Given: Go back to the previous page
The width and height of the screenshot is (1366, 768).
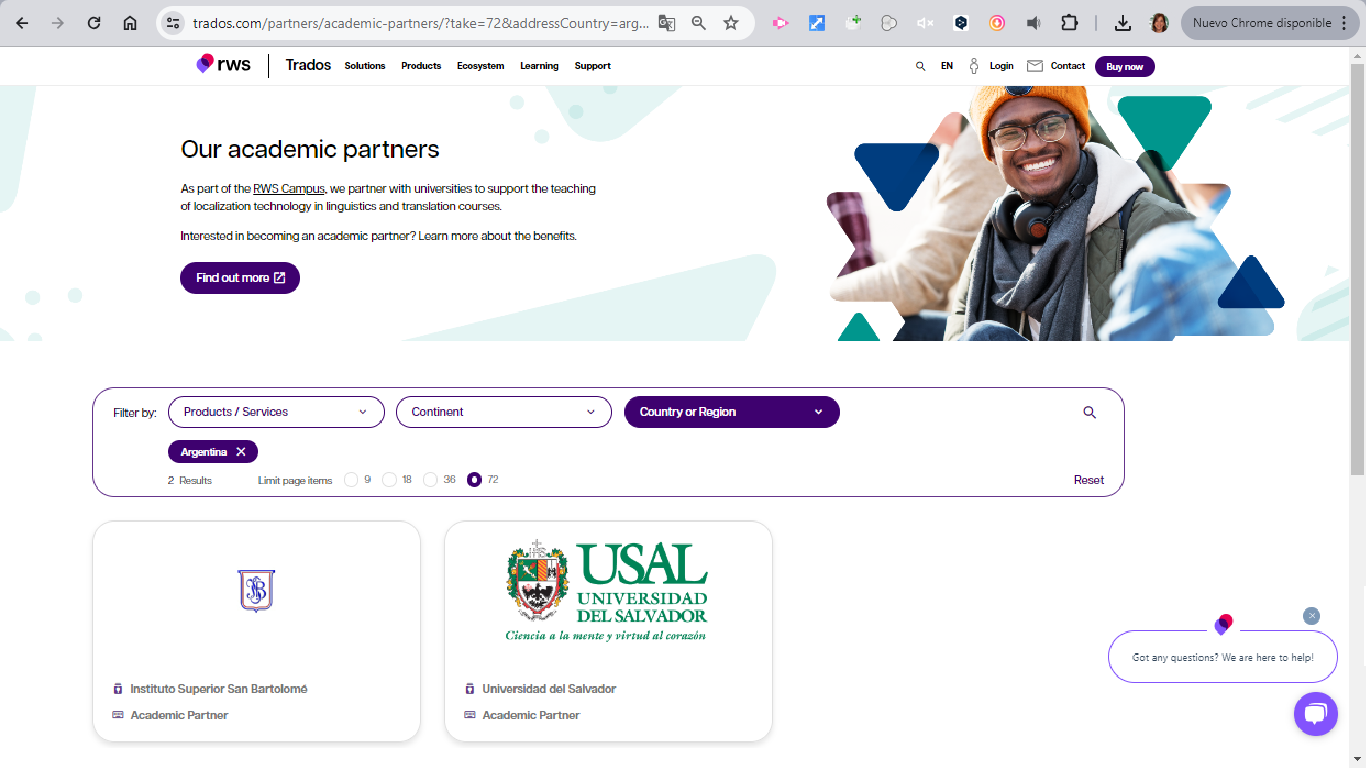Looking at the screenshot, I should (22, 23).
